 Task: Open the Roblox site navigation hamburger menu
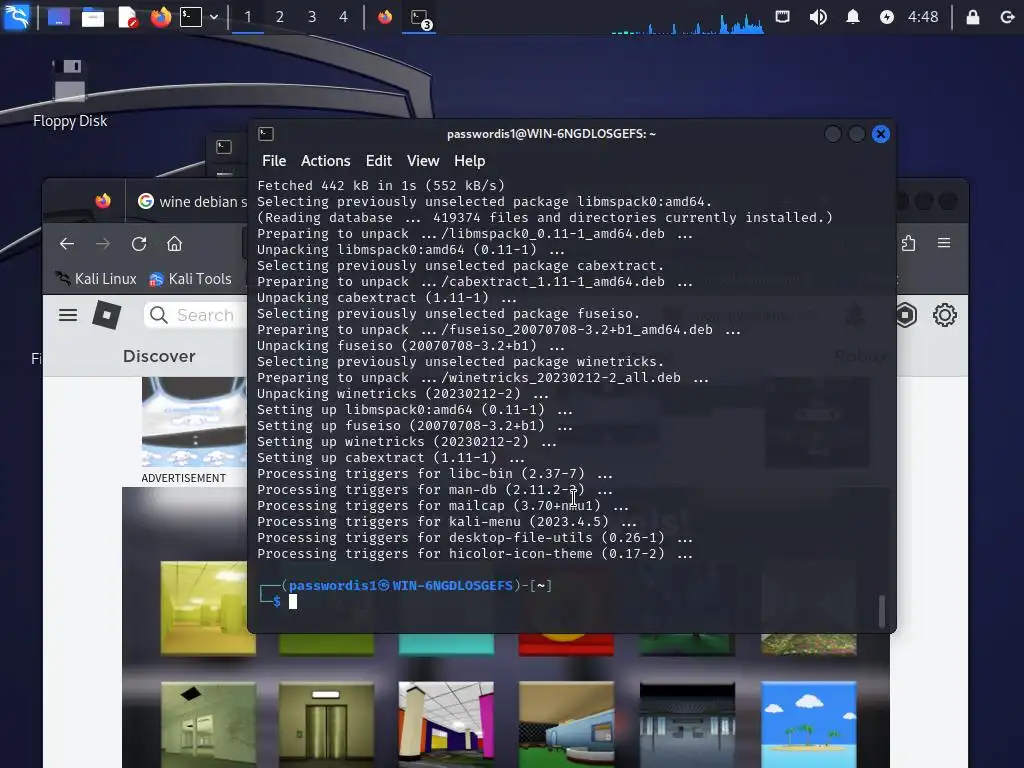pyautogui.click(x=68, y=315)
